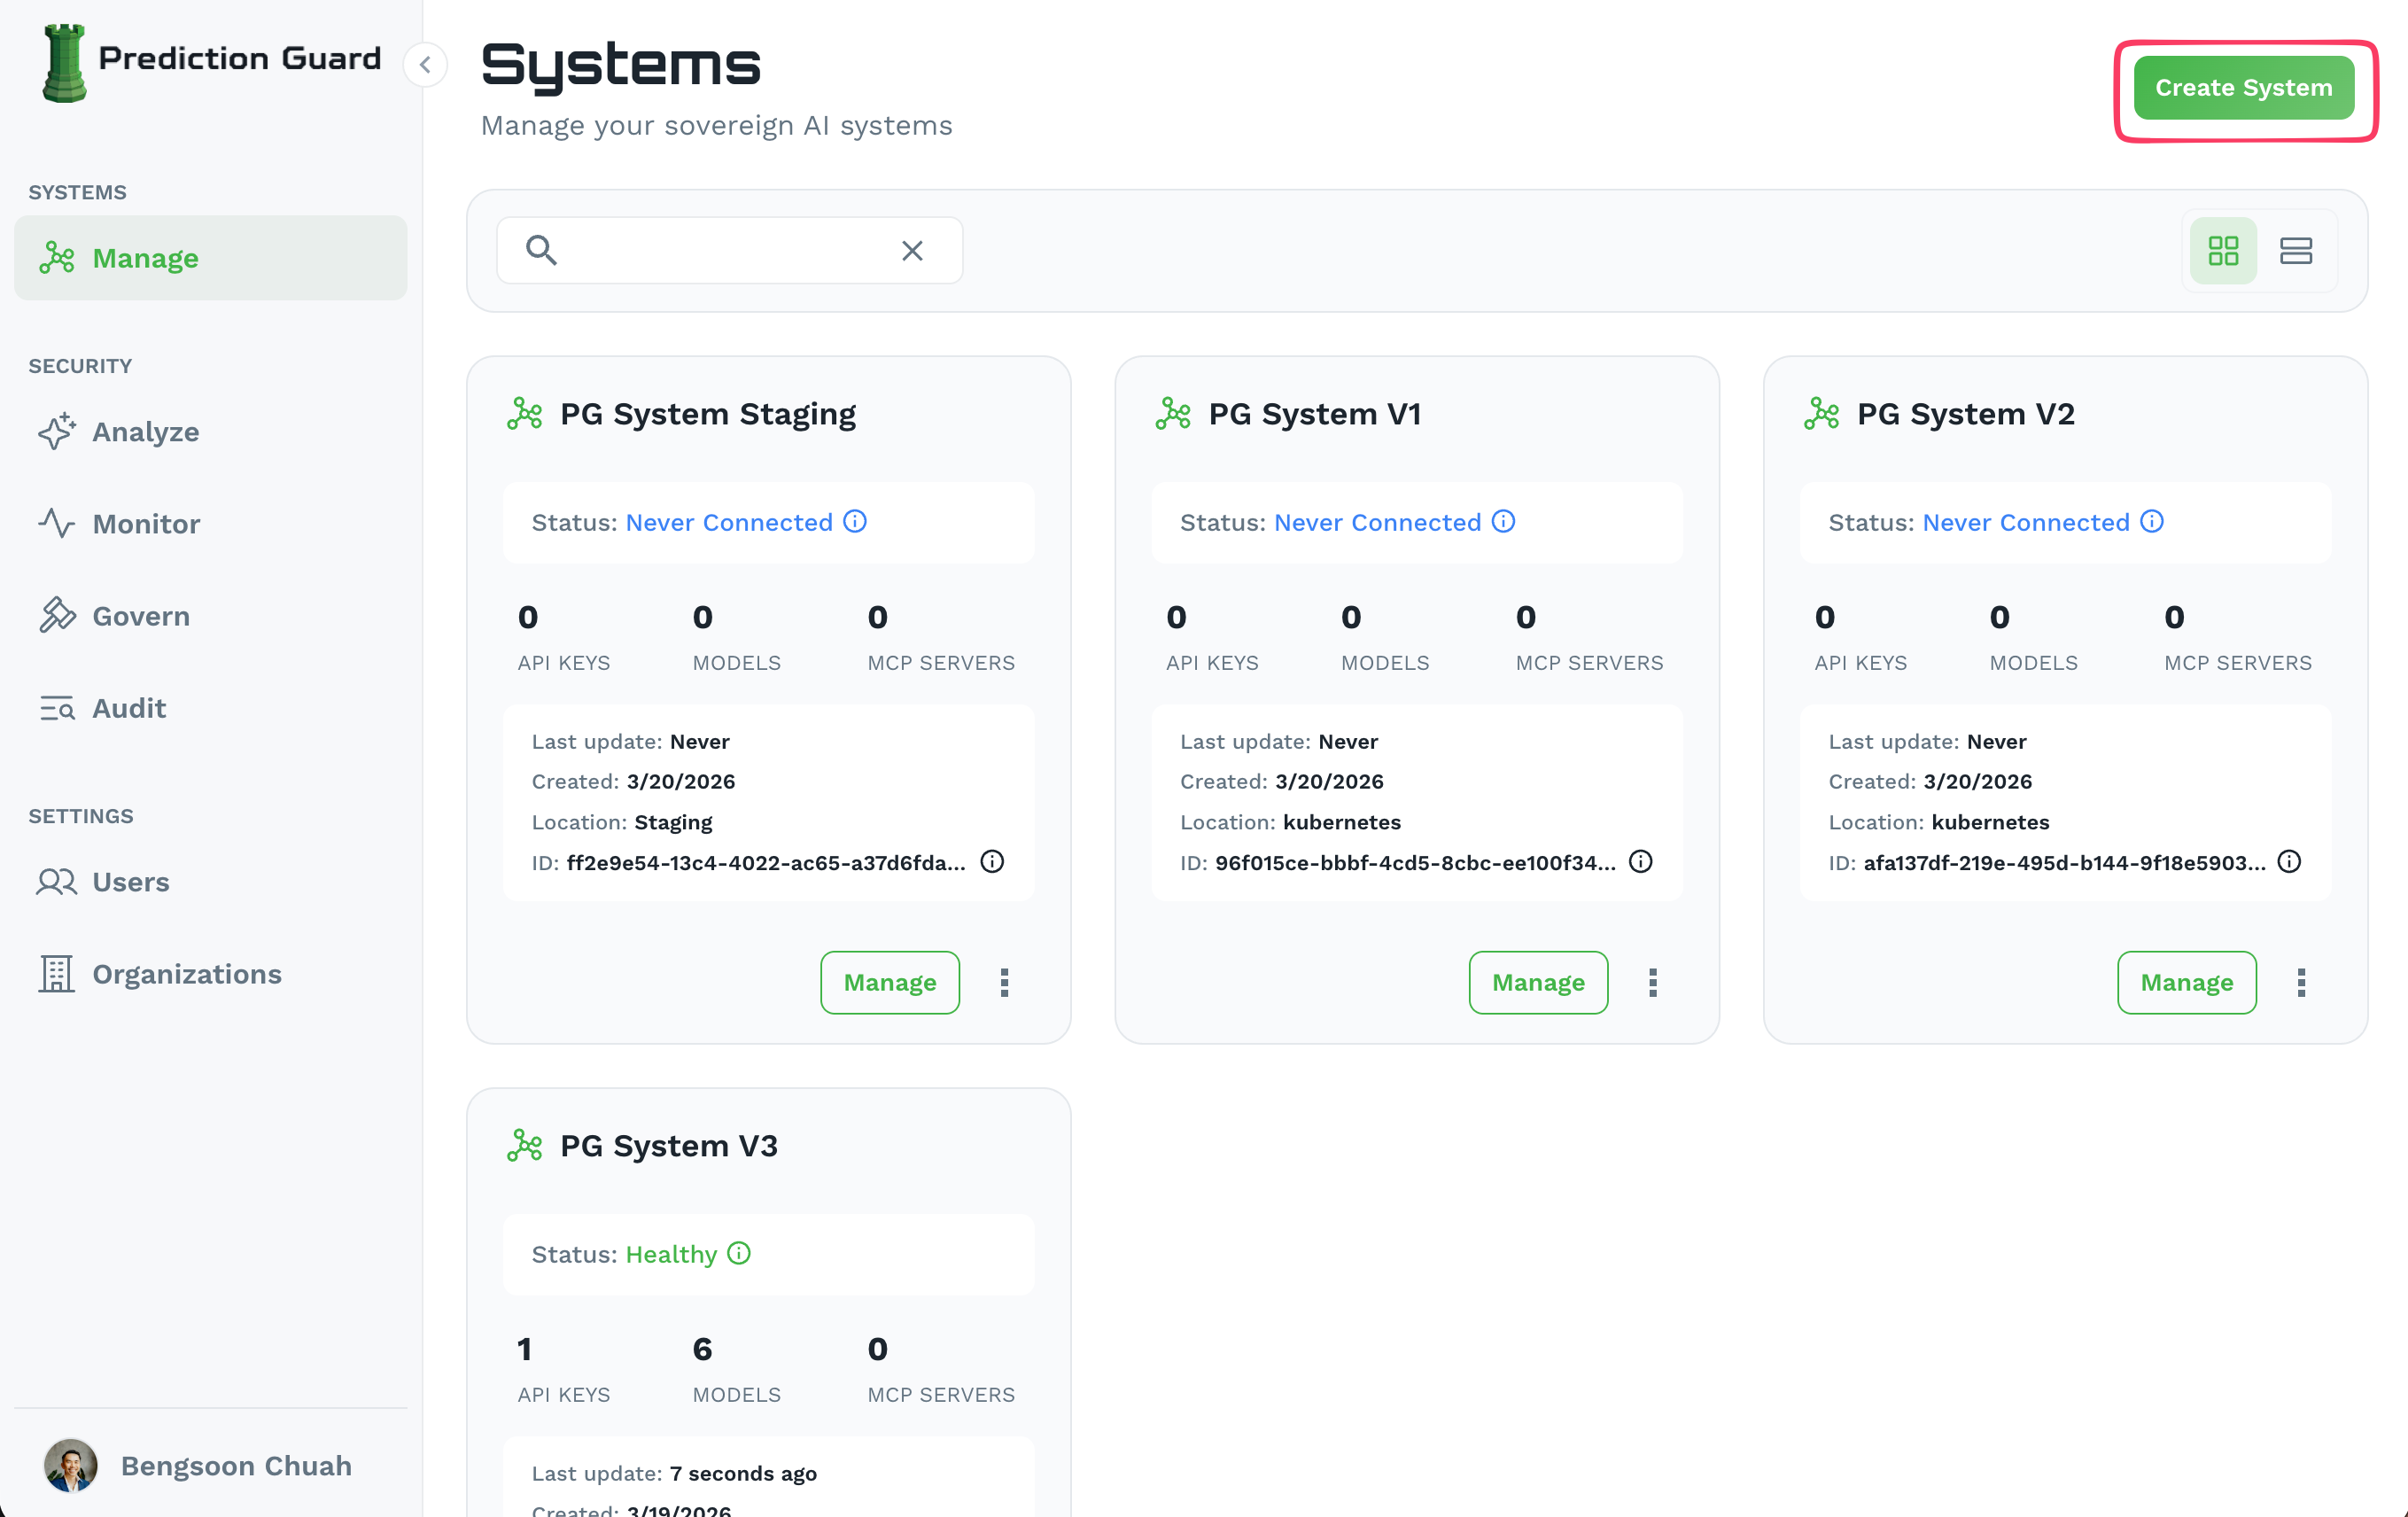Open the Monitor security section
This screenshot has height=1517, width=2408.
pos(146,523)
